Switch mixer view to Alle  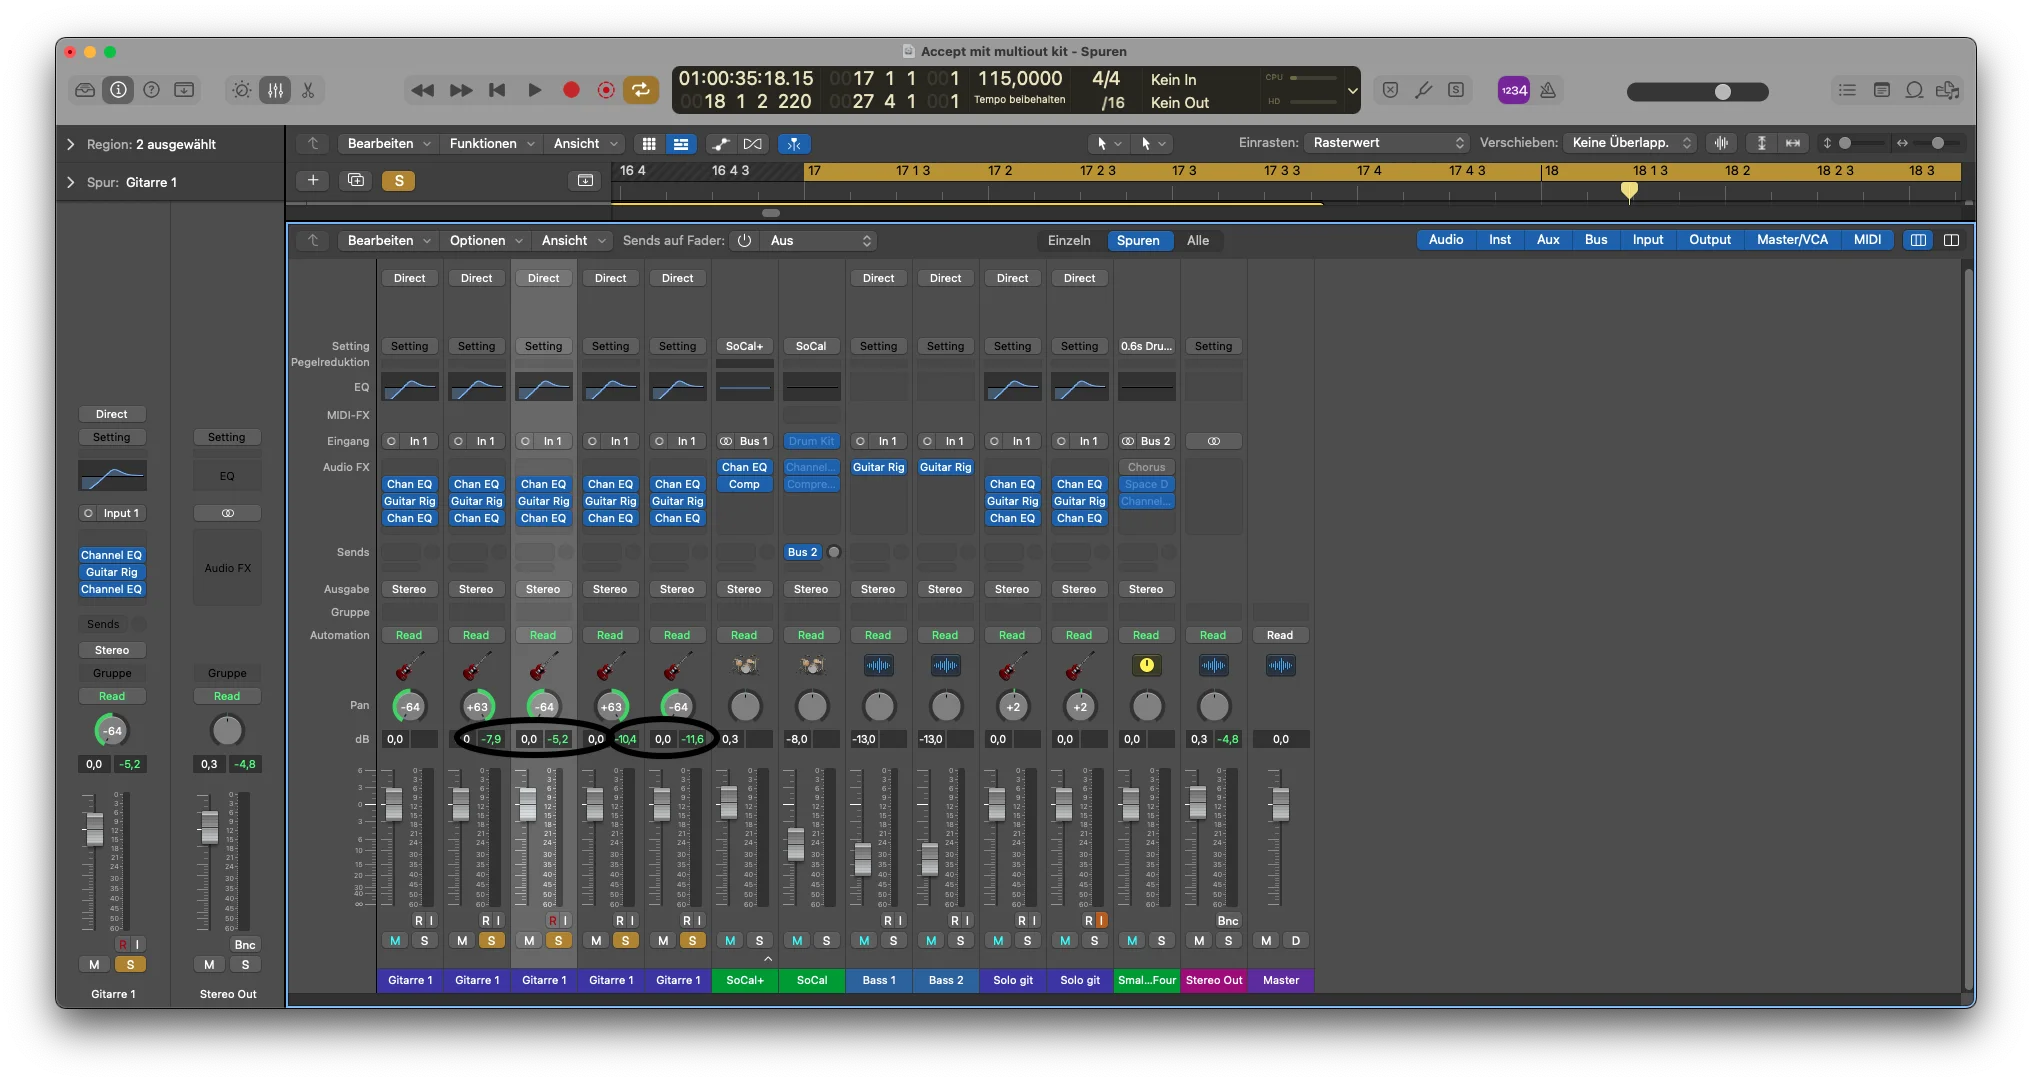[1198, 240]
